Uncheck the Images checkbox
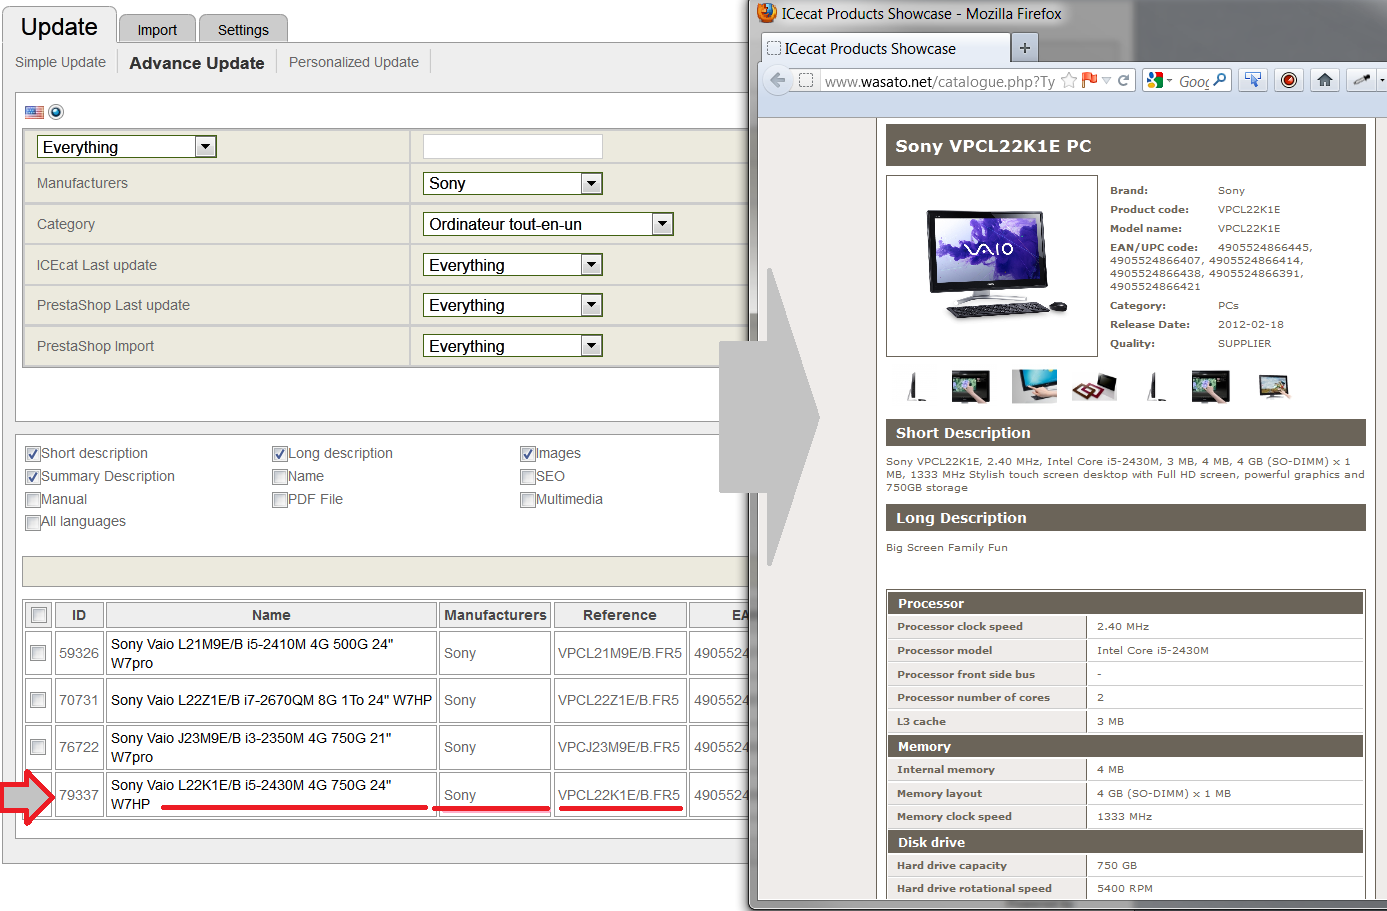This screenshot has height=911, width=1387. tap(527, 454)
